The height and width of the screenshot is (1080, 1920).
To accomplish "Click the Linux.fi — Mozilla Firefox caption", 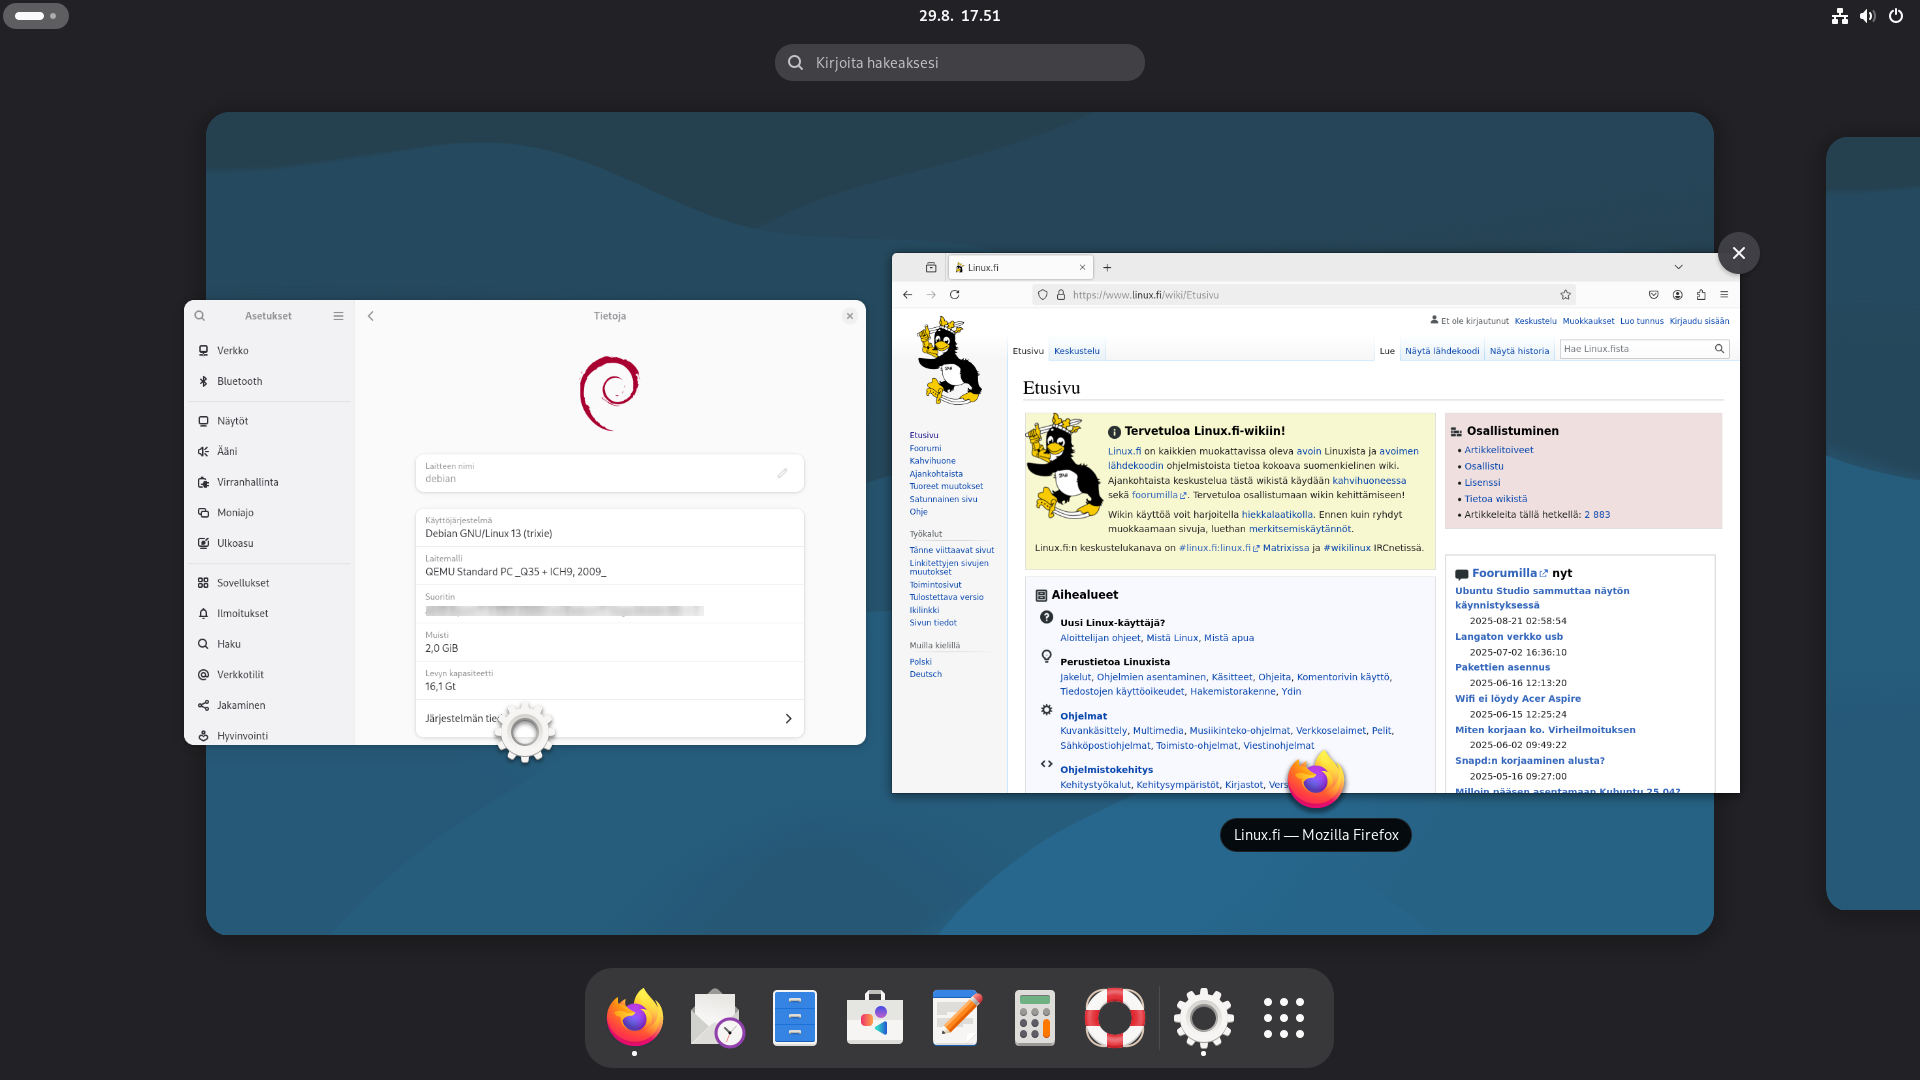I will click(1315, 835).
